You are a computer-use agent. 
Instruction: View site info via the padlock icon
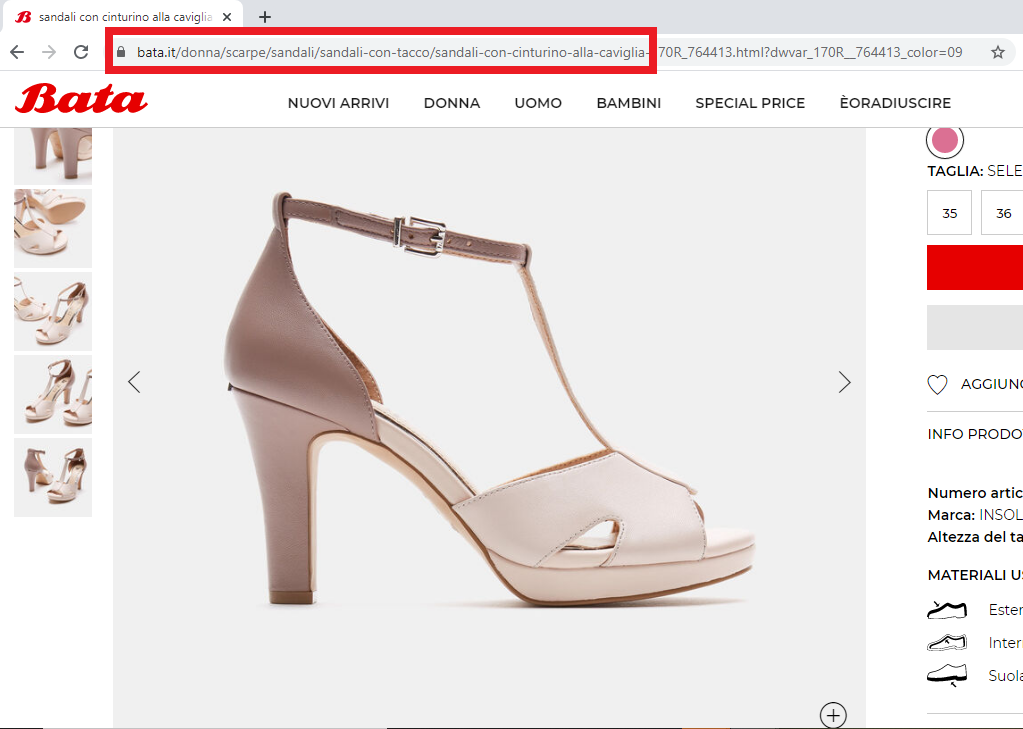pyautogui.click(x=121, y=52)
